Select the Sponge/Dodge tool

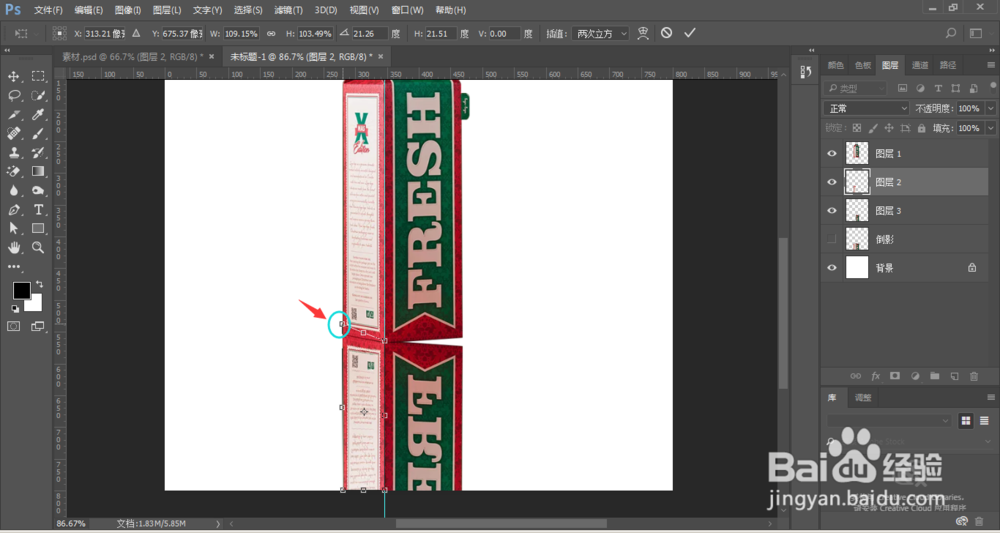click(x=38, y=191)
